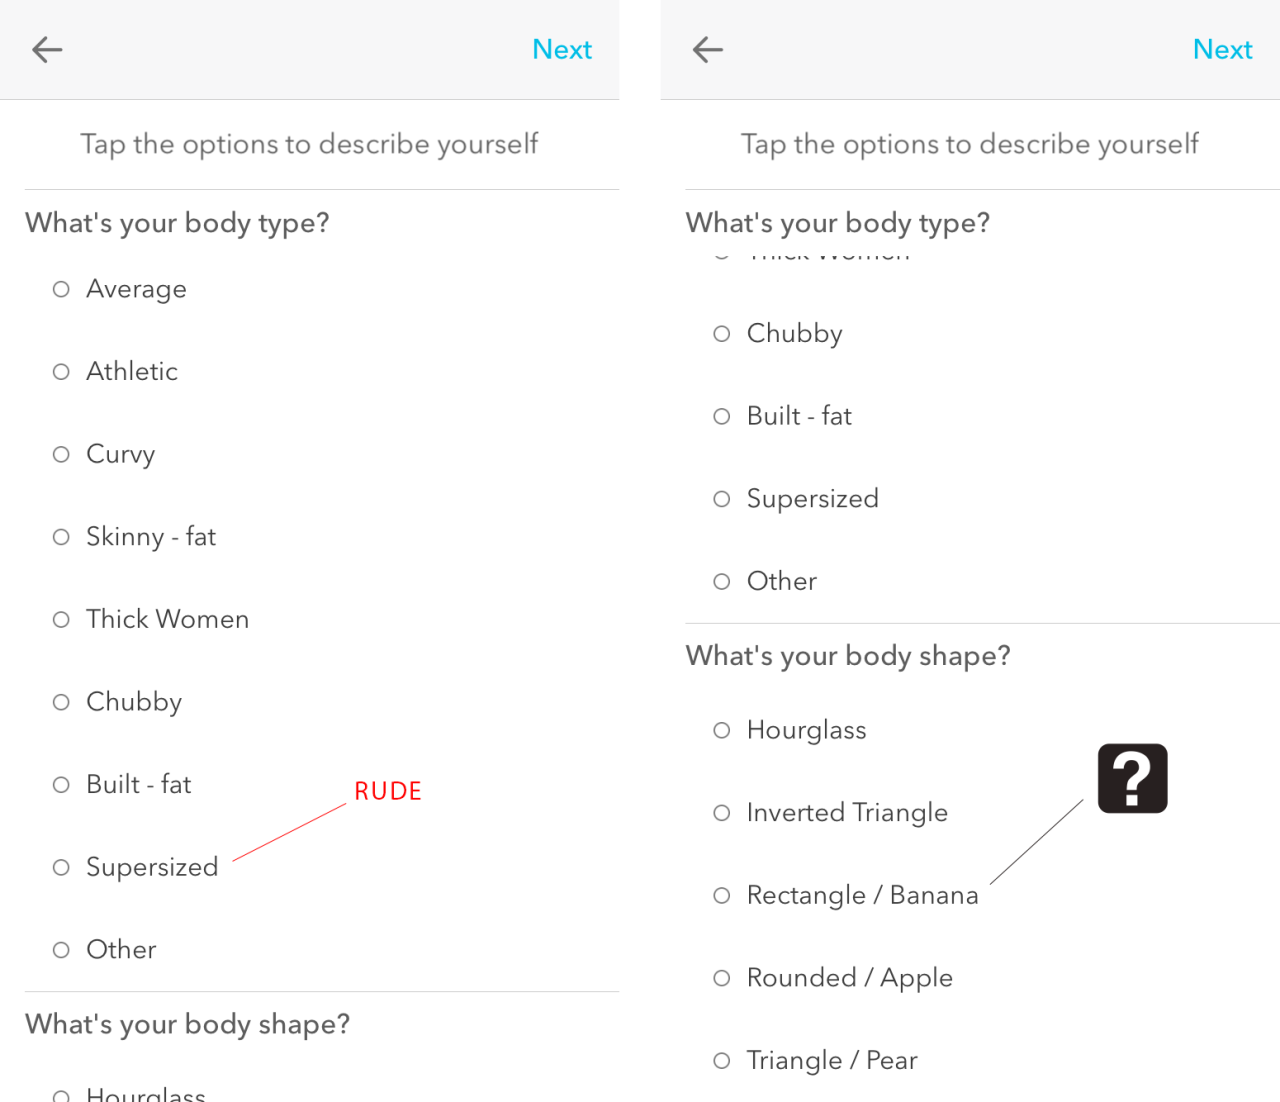Select the Hourglass shape in right screen
The image size is (1280, 1102).
point(722,730)
